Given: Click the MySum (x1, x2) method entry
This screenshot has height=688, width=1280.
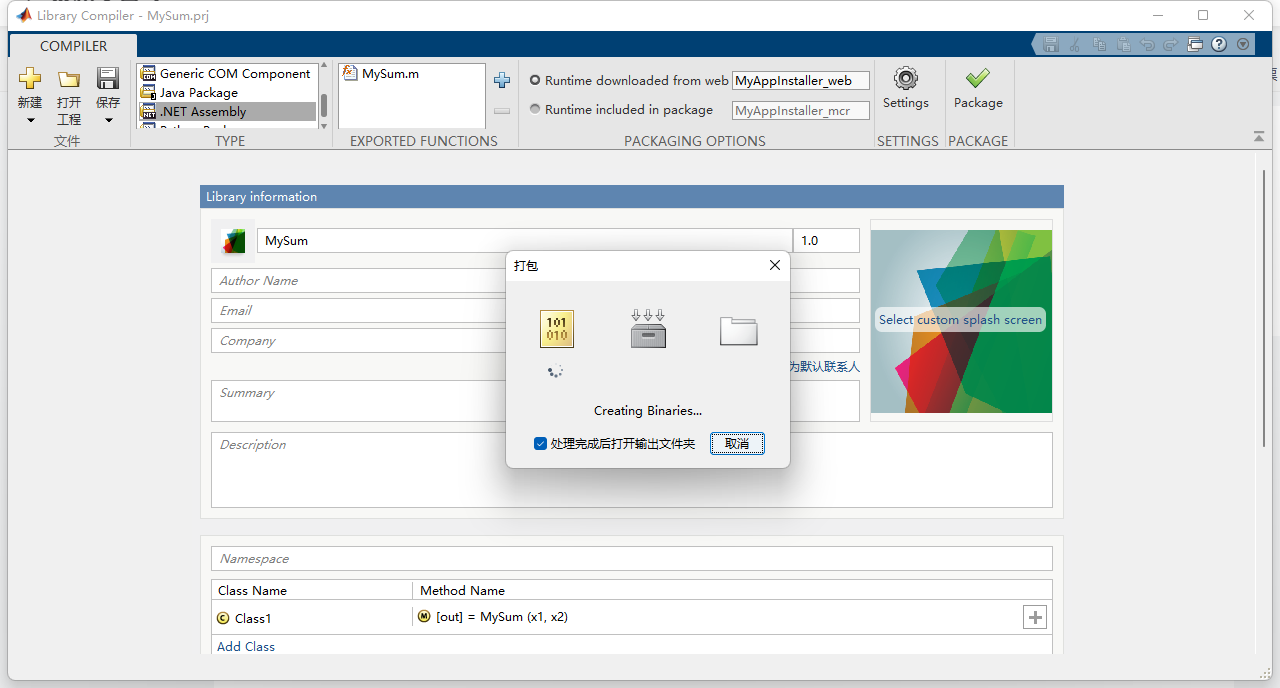Looking at the screenshot, I should (493, 617).
